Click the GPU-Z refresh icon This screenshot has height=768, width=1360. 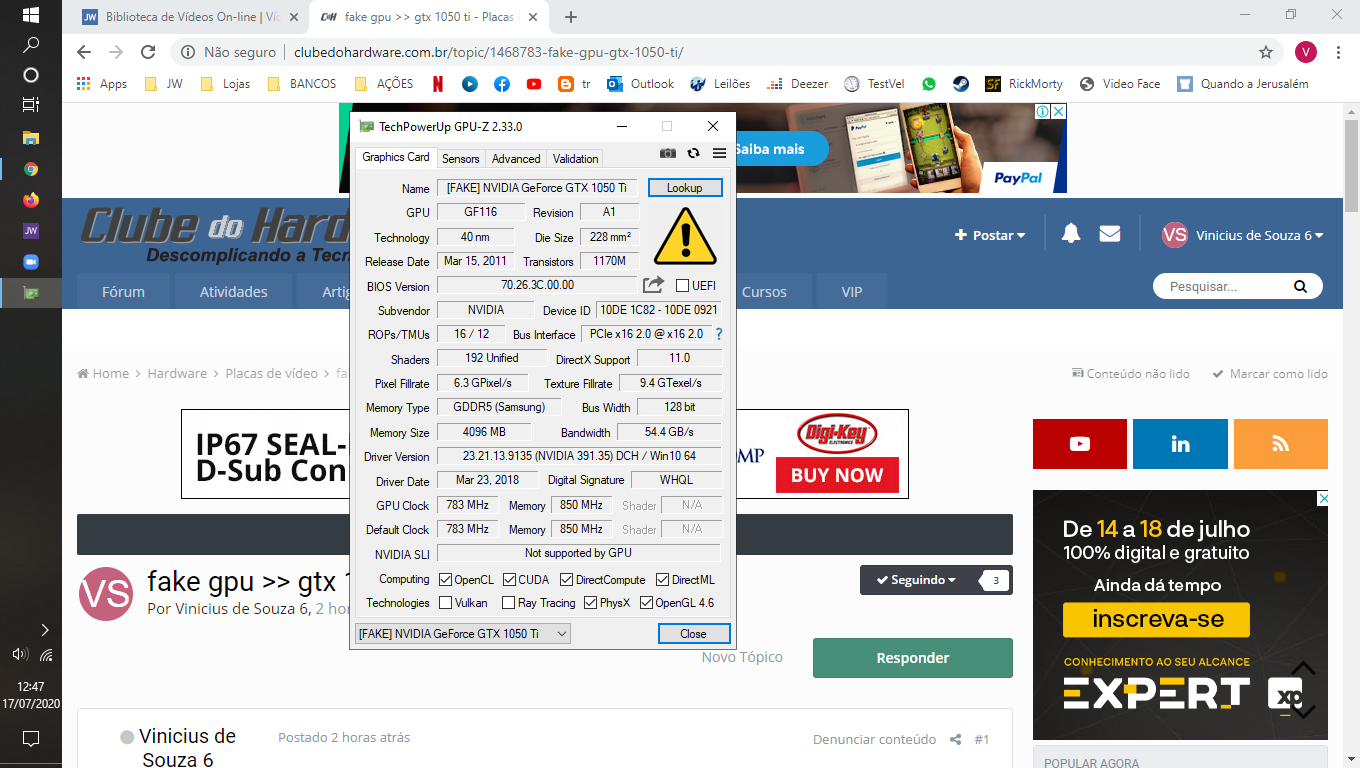click(x=693, y=153)
